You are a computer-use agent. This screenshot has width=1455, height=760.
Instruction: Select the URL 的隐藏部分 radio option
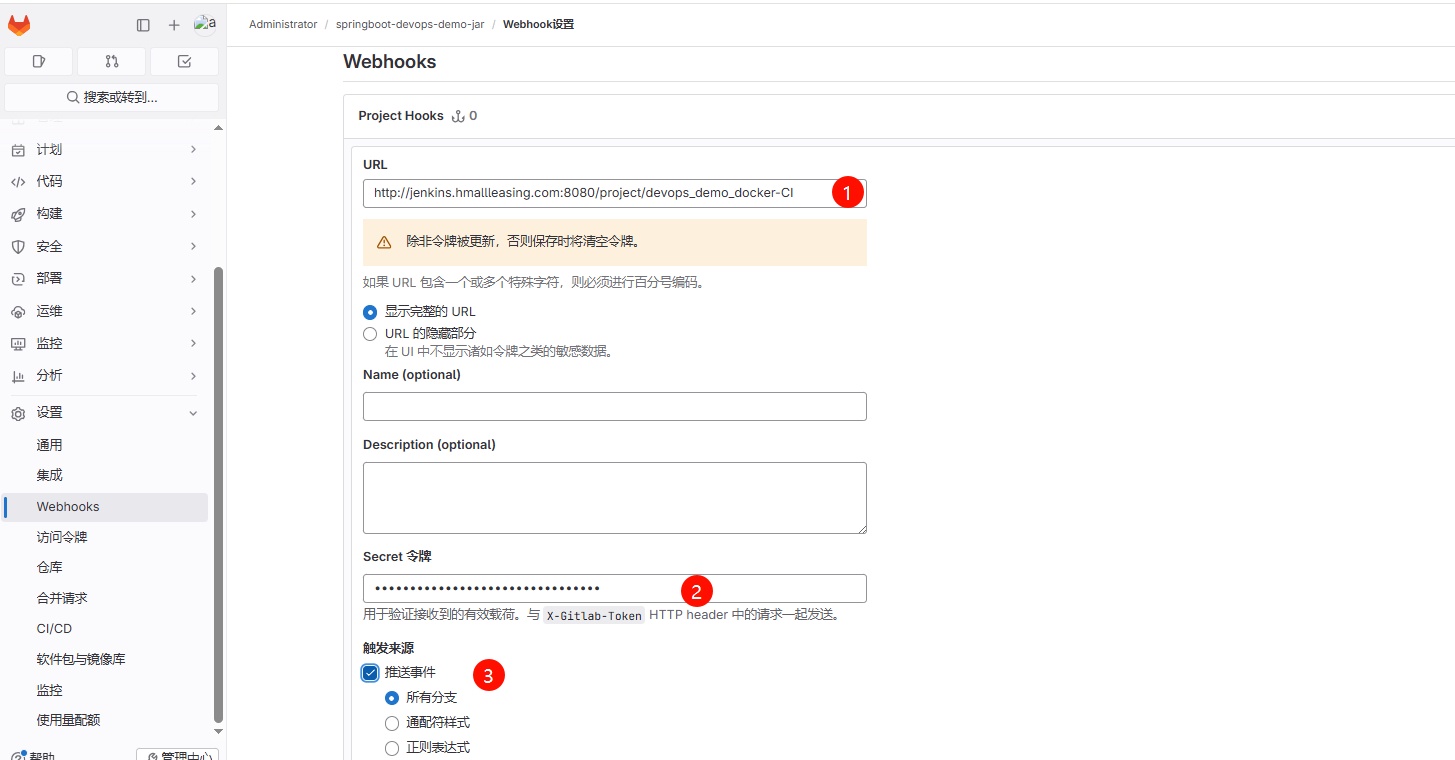coord(370,333)
